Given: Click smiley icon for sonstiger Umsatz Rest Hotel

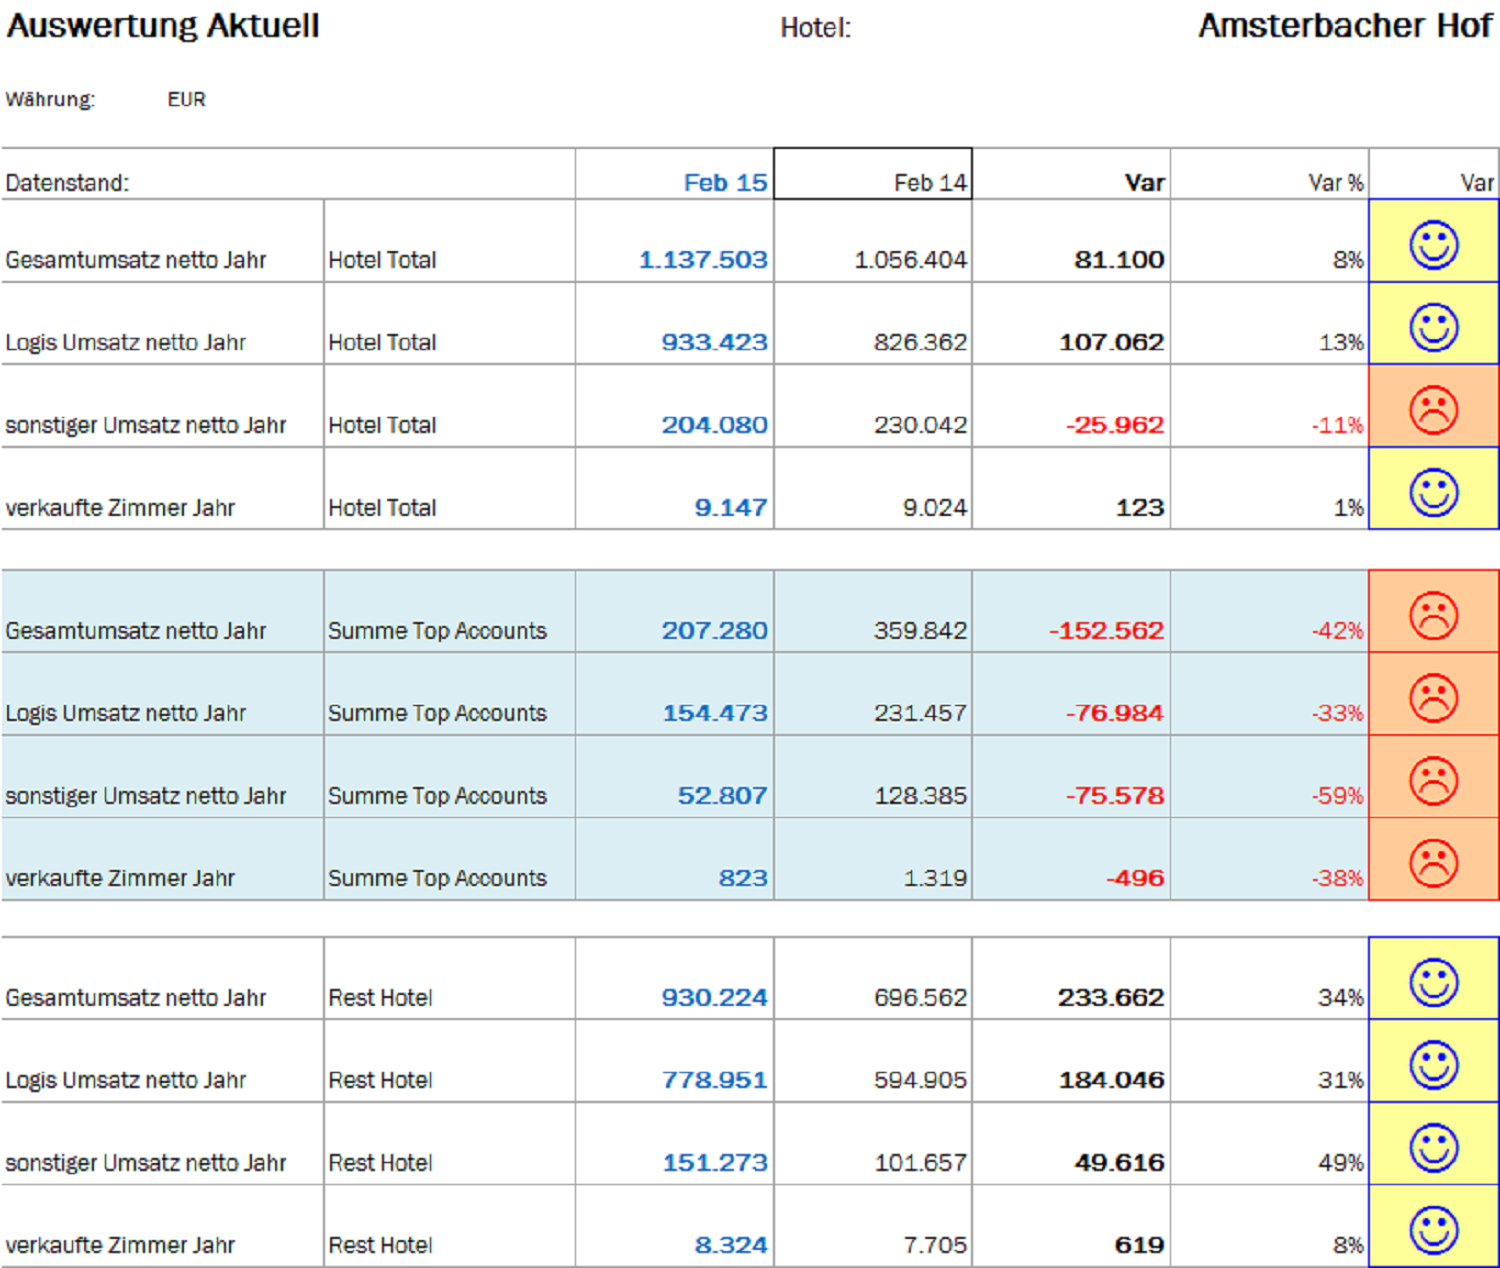Looking at the screenshot, I should 1434,1148.
